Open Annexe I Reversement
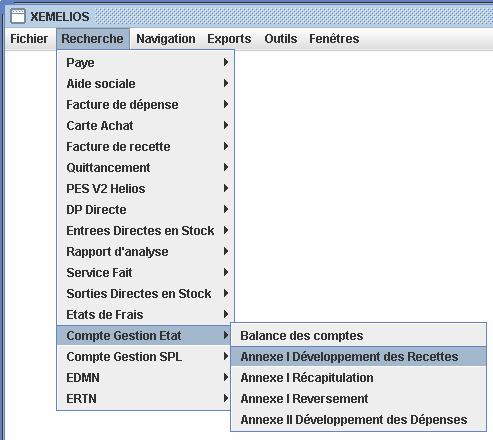The height and width of the screenshot is (440, 493). click(x=358, y=398)
